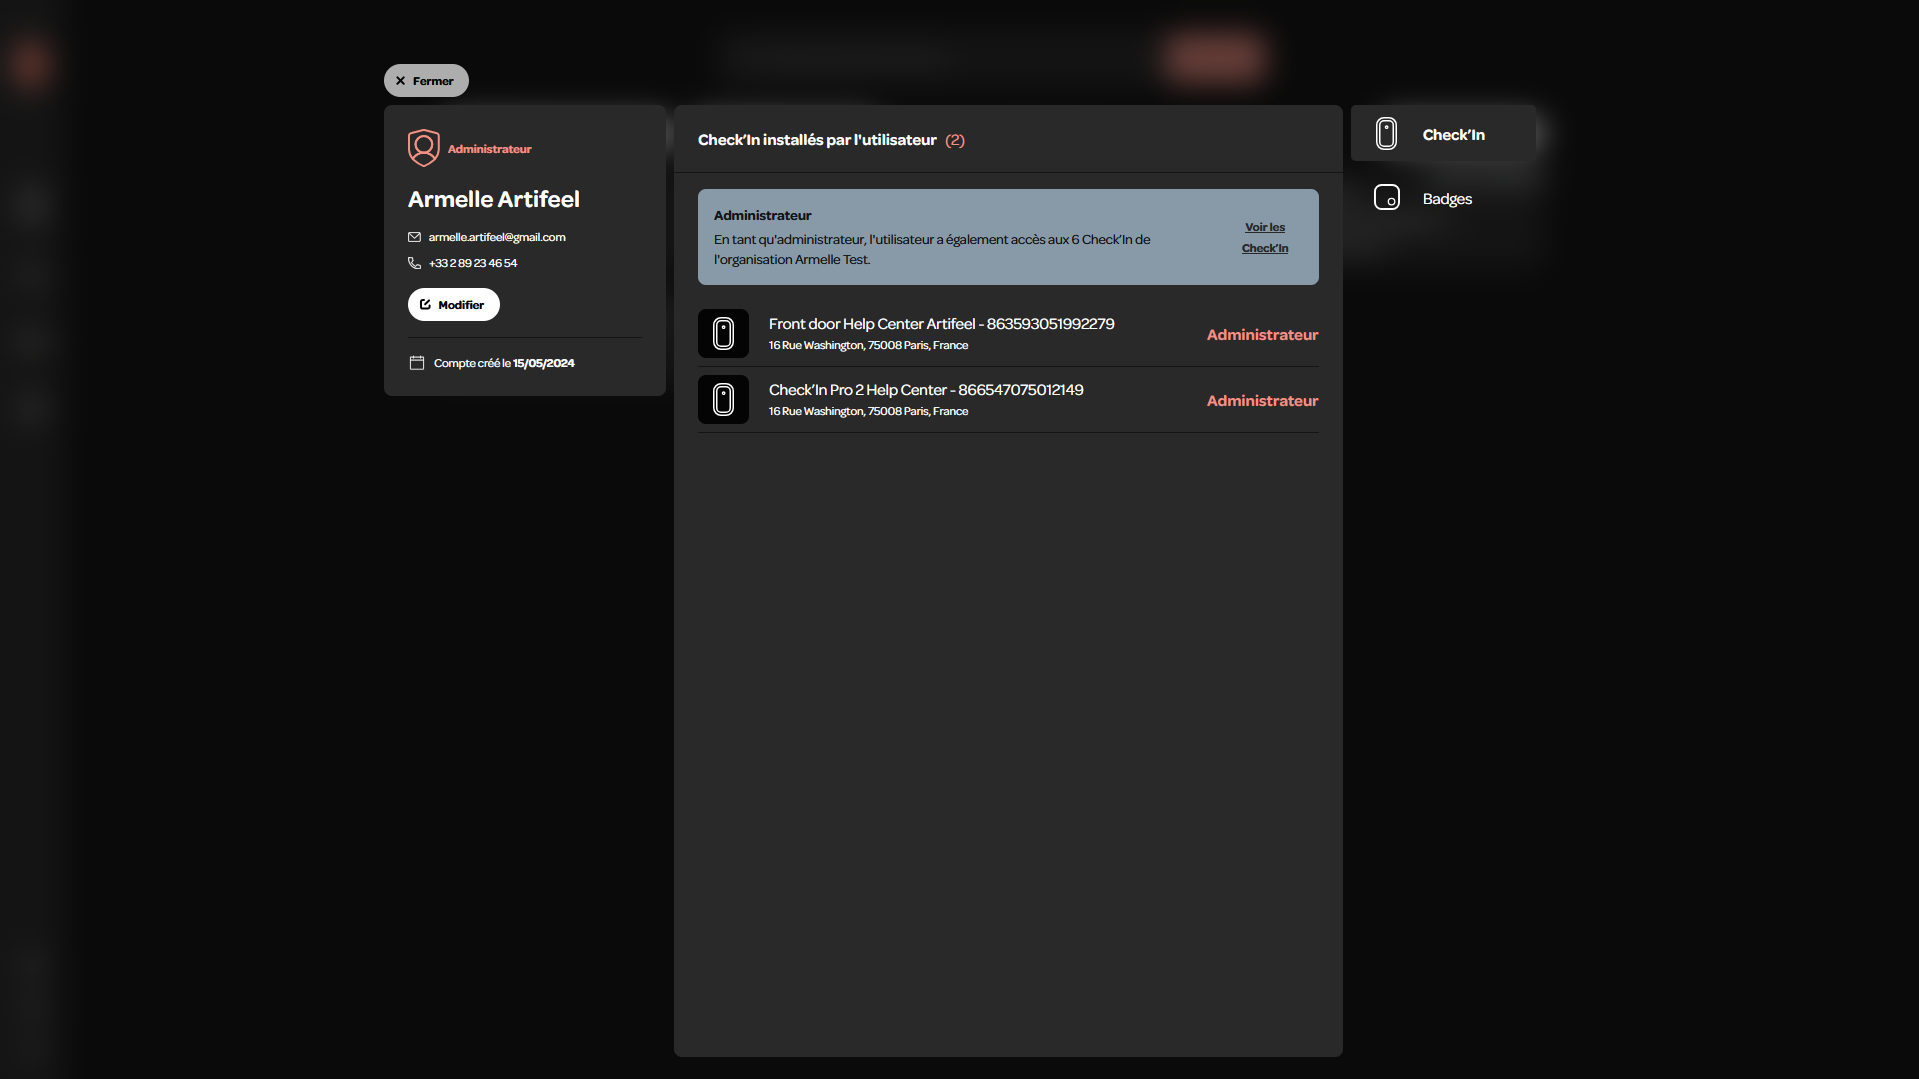The width and height of the screenshot is (1919, 1079).
Task: Click the calendar icon near account creation date
Action: [417, 363]
